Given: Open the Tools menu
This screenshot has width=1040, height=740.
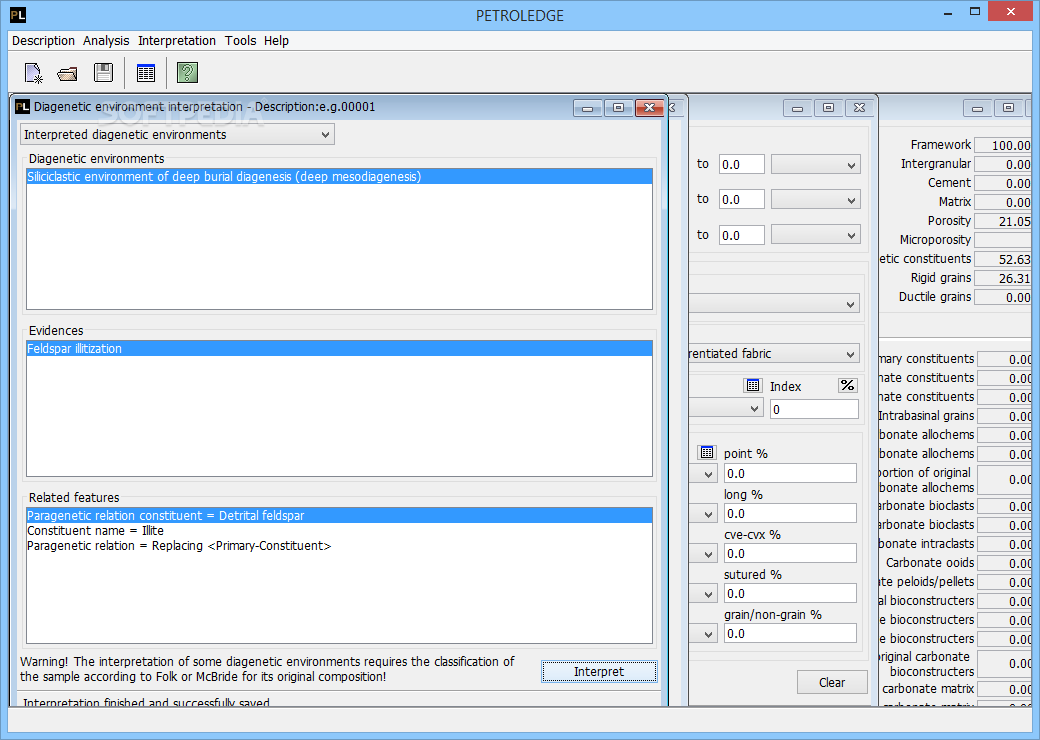Looking at the screenshot, I should pyautogui.click(x=240, y=40).
